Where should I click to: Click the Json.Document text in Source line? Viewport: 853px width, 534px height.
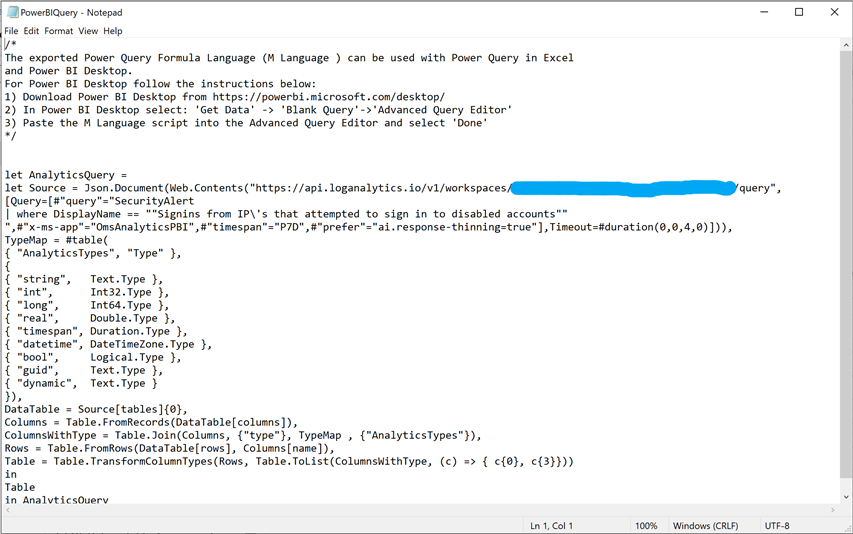pos(123,188)
